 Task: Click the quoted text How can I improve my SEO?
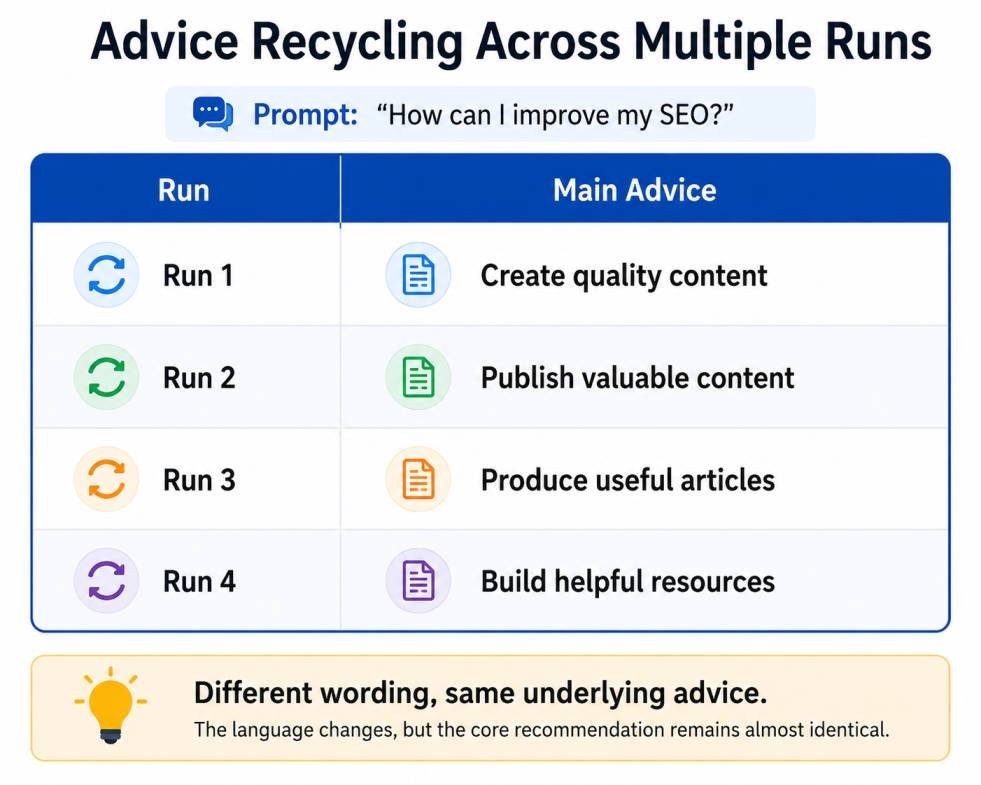[554, 115]
